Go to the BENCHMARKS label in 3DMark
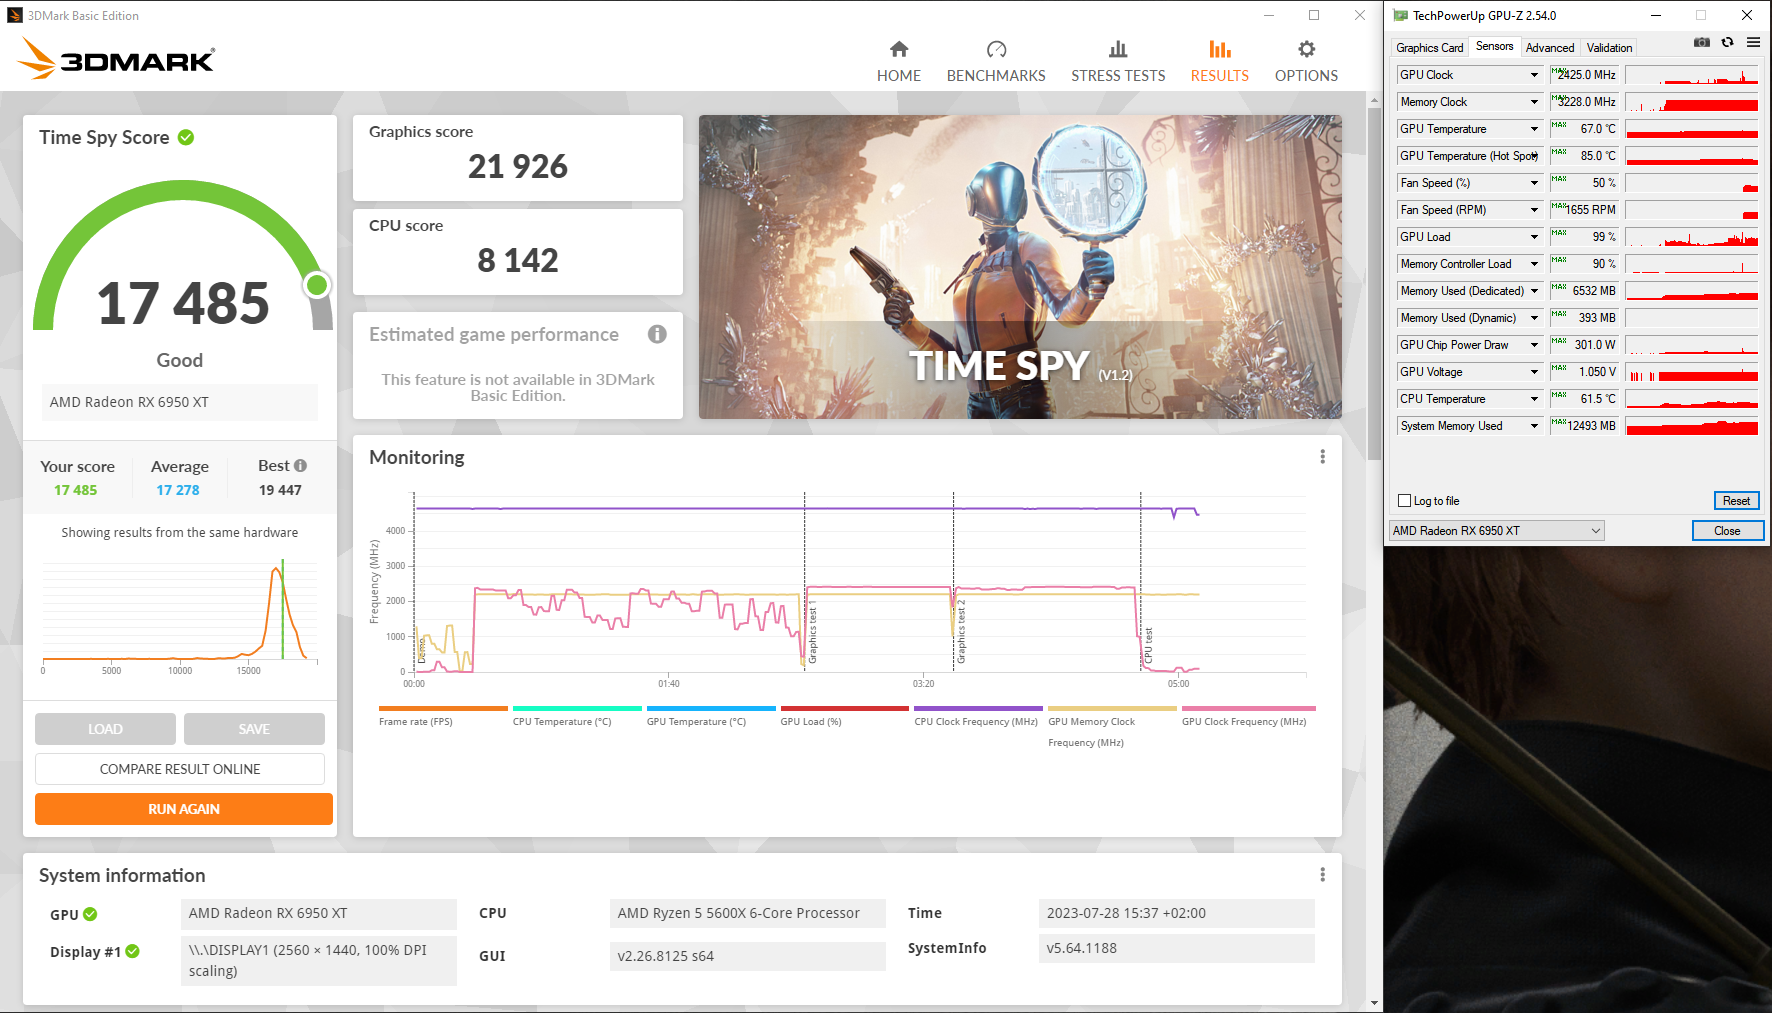Image resolution: width=1772 pixels, height=1013 pixels. point(996,76)
